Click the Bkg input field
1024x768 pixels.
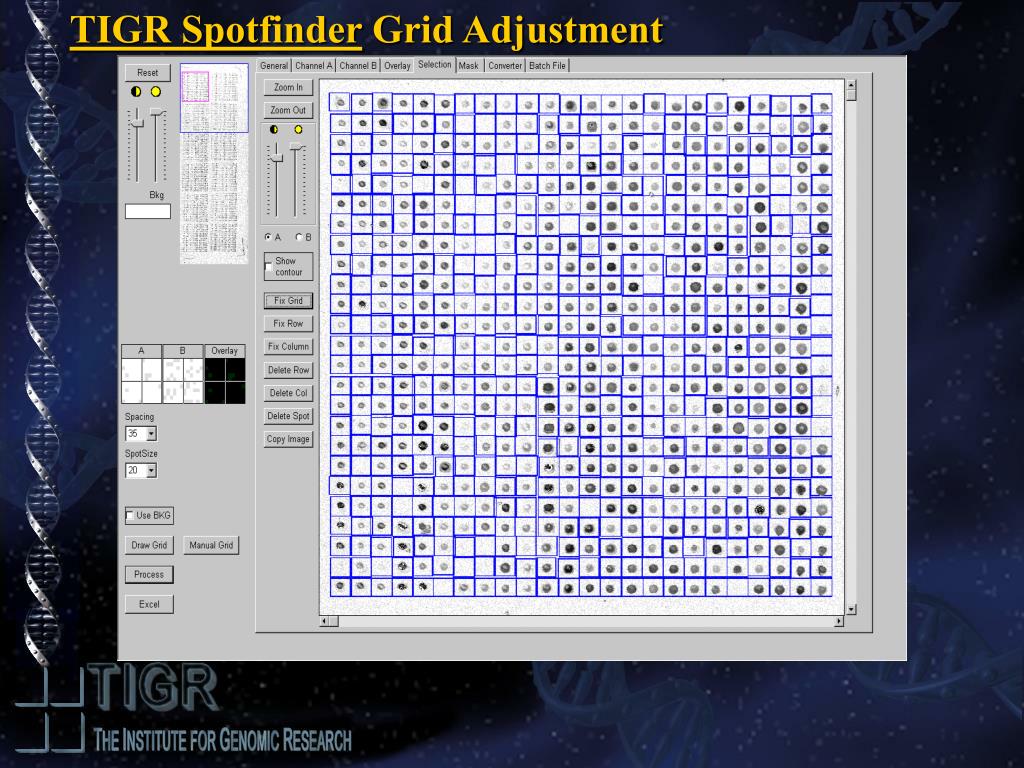tap(148, 211)
